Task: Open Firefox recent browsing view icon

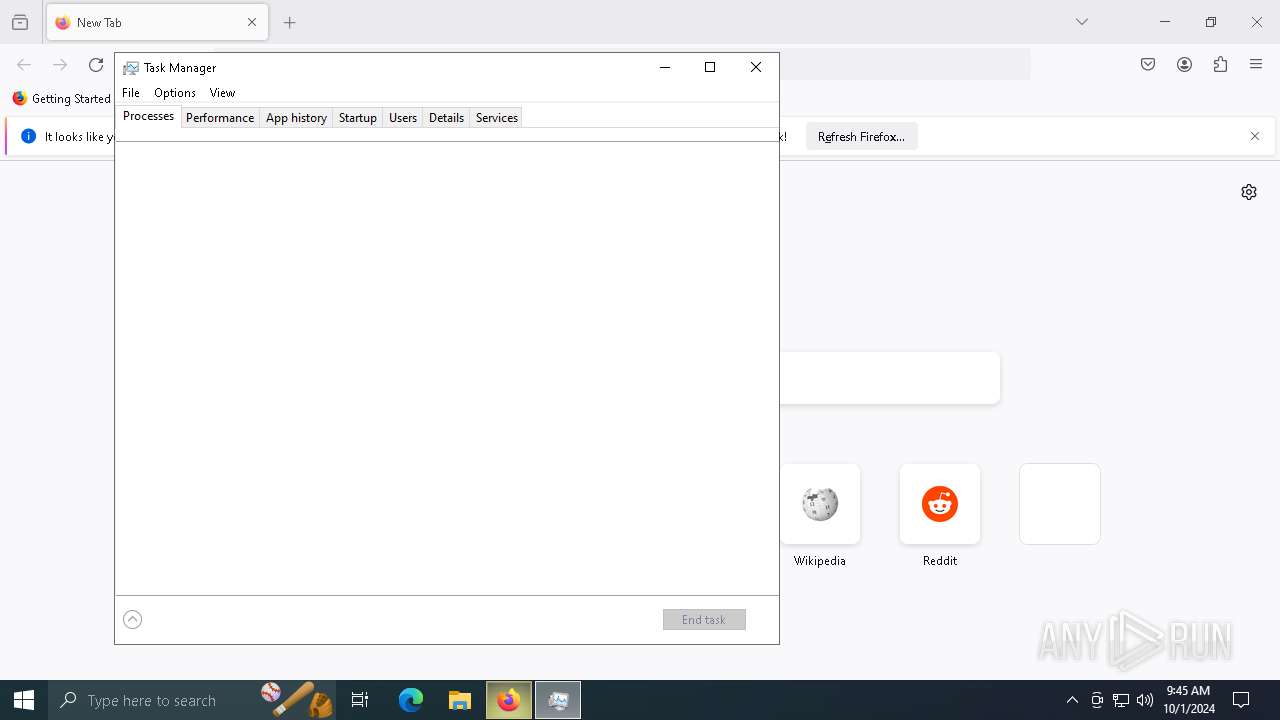Action: pyautogui.click(x=20, y=22)
